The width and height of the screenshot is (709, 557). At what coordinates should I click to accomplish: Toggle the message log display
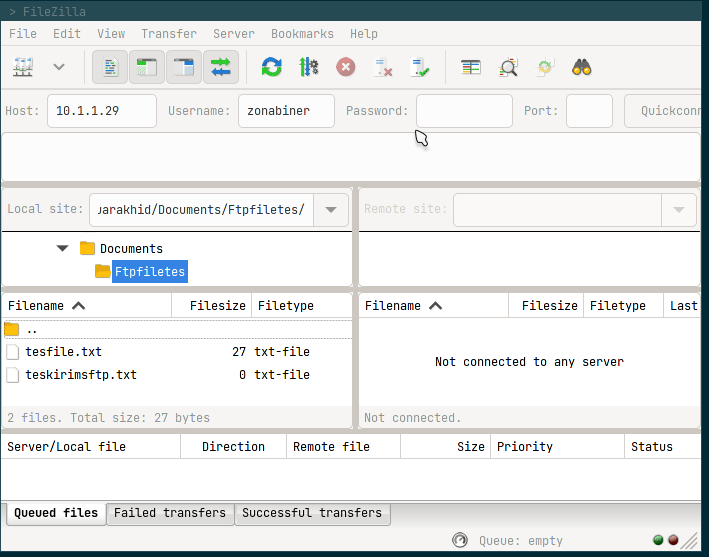point(110,67)
